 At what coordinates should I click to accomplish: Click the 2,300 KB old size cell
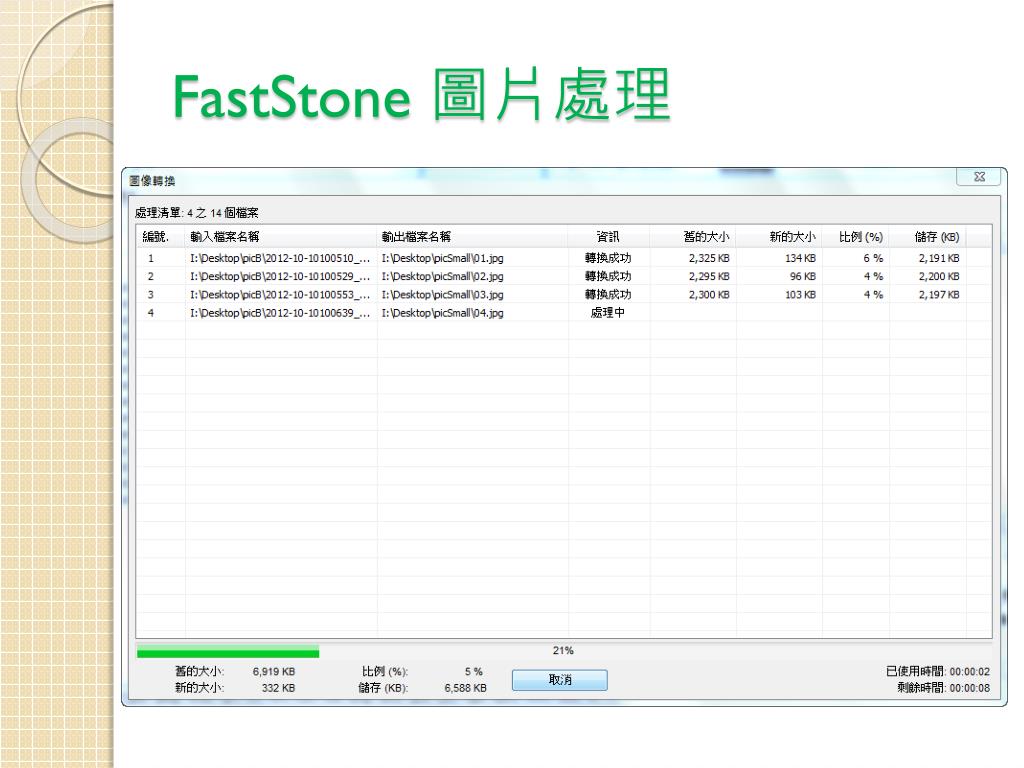point(709,295)
